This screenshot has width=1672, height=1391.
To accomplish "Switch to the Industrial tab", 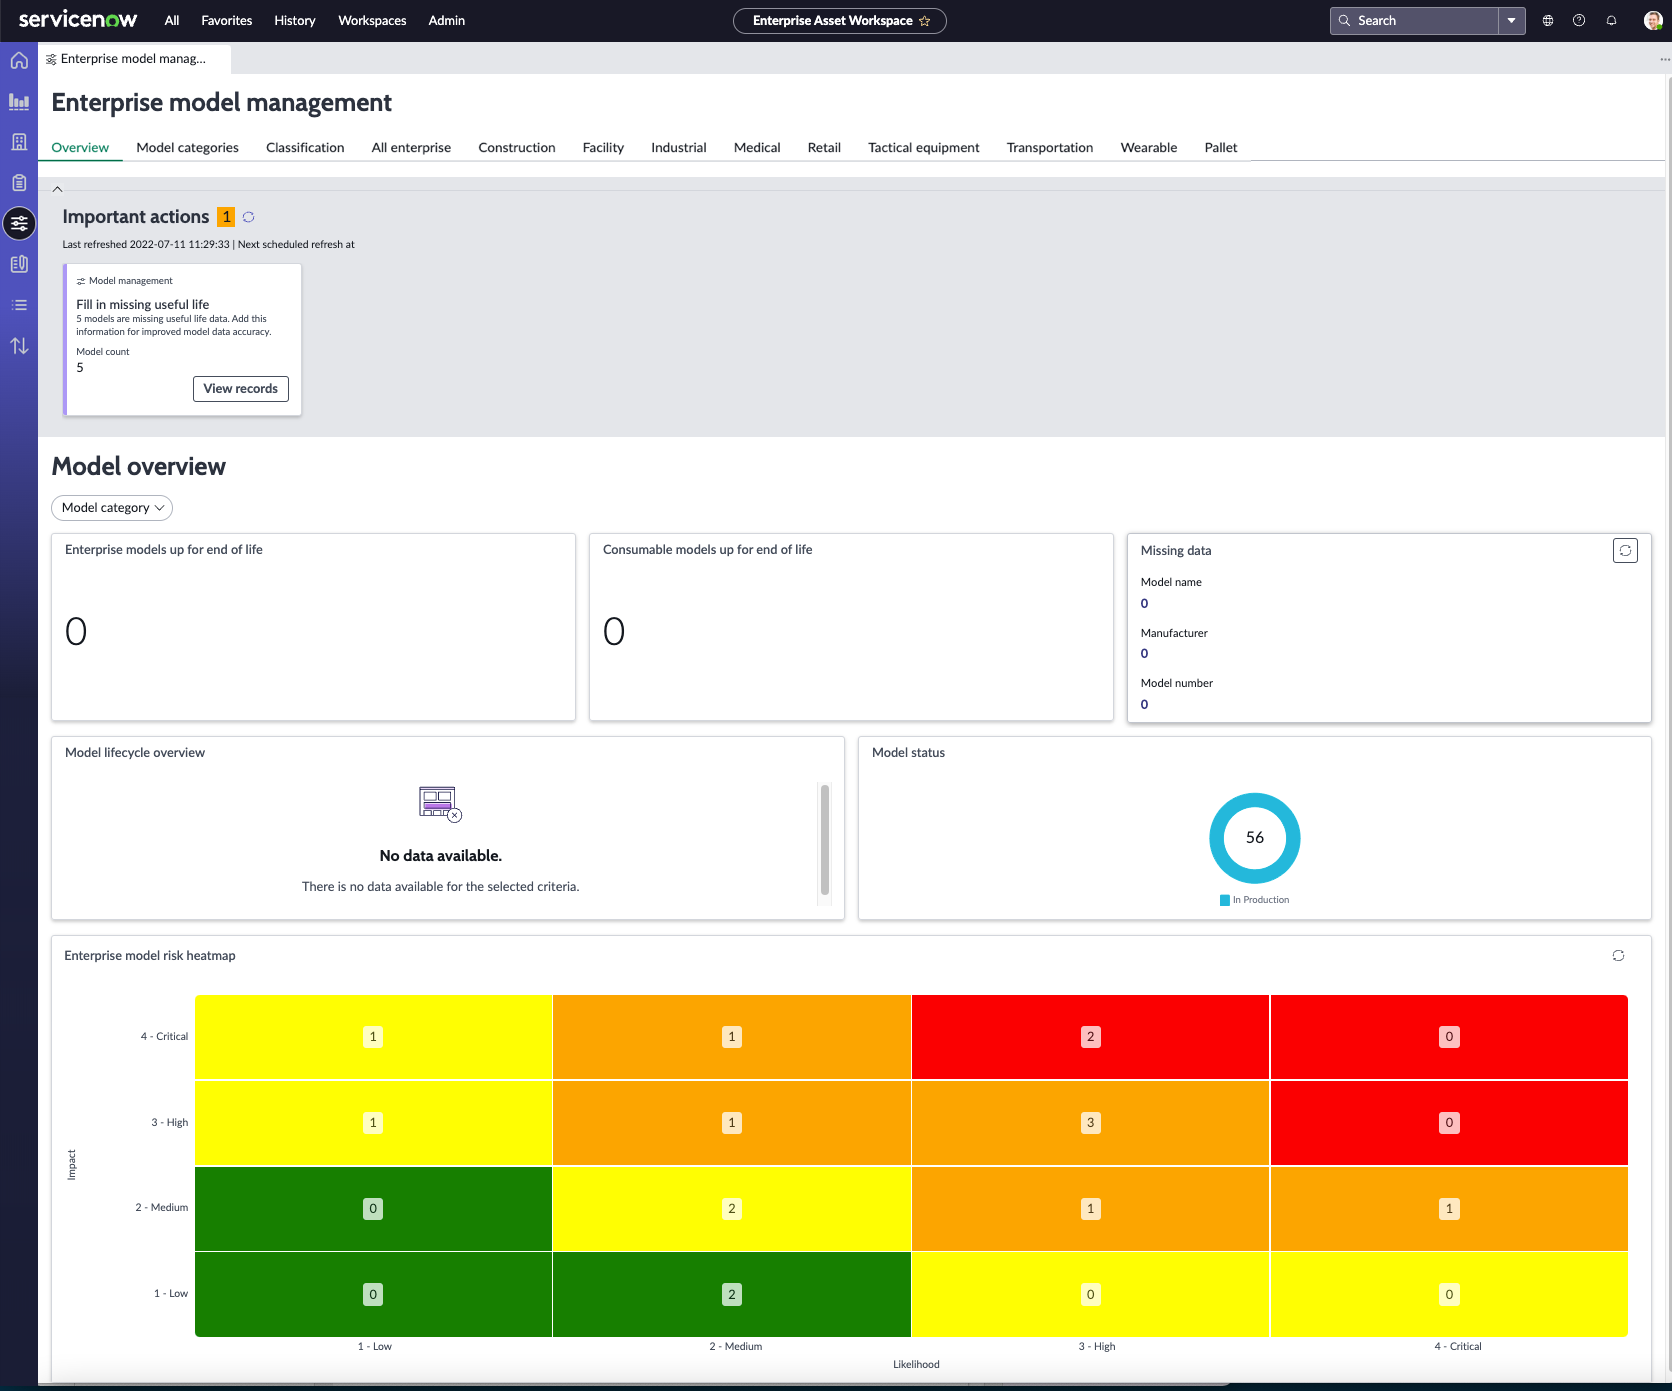I will 679,148.
